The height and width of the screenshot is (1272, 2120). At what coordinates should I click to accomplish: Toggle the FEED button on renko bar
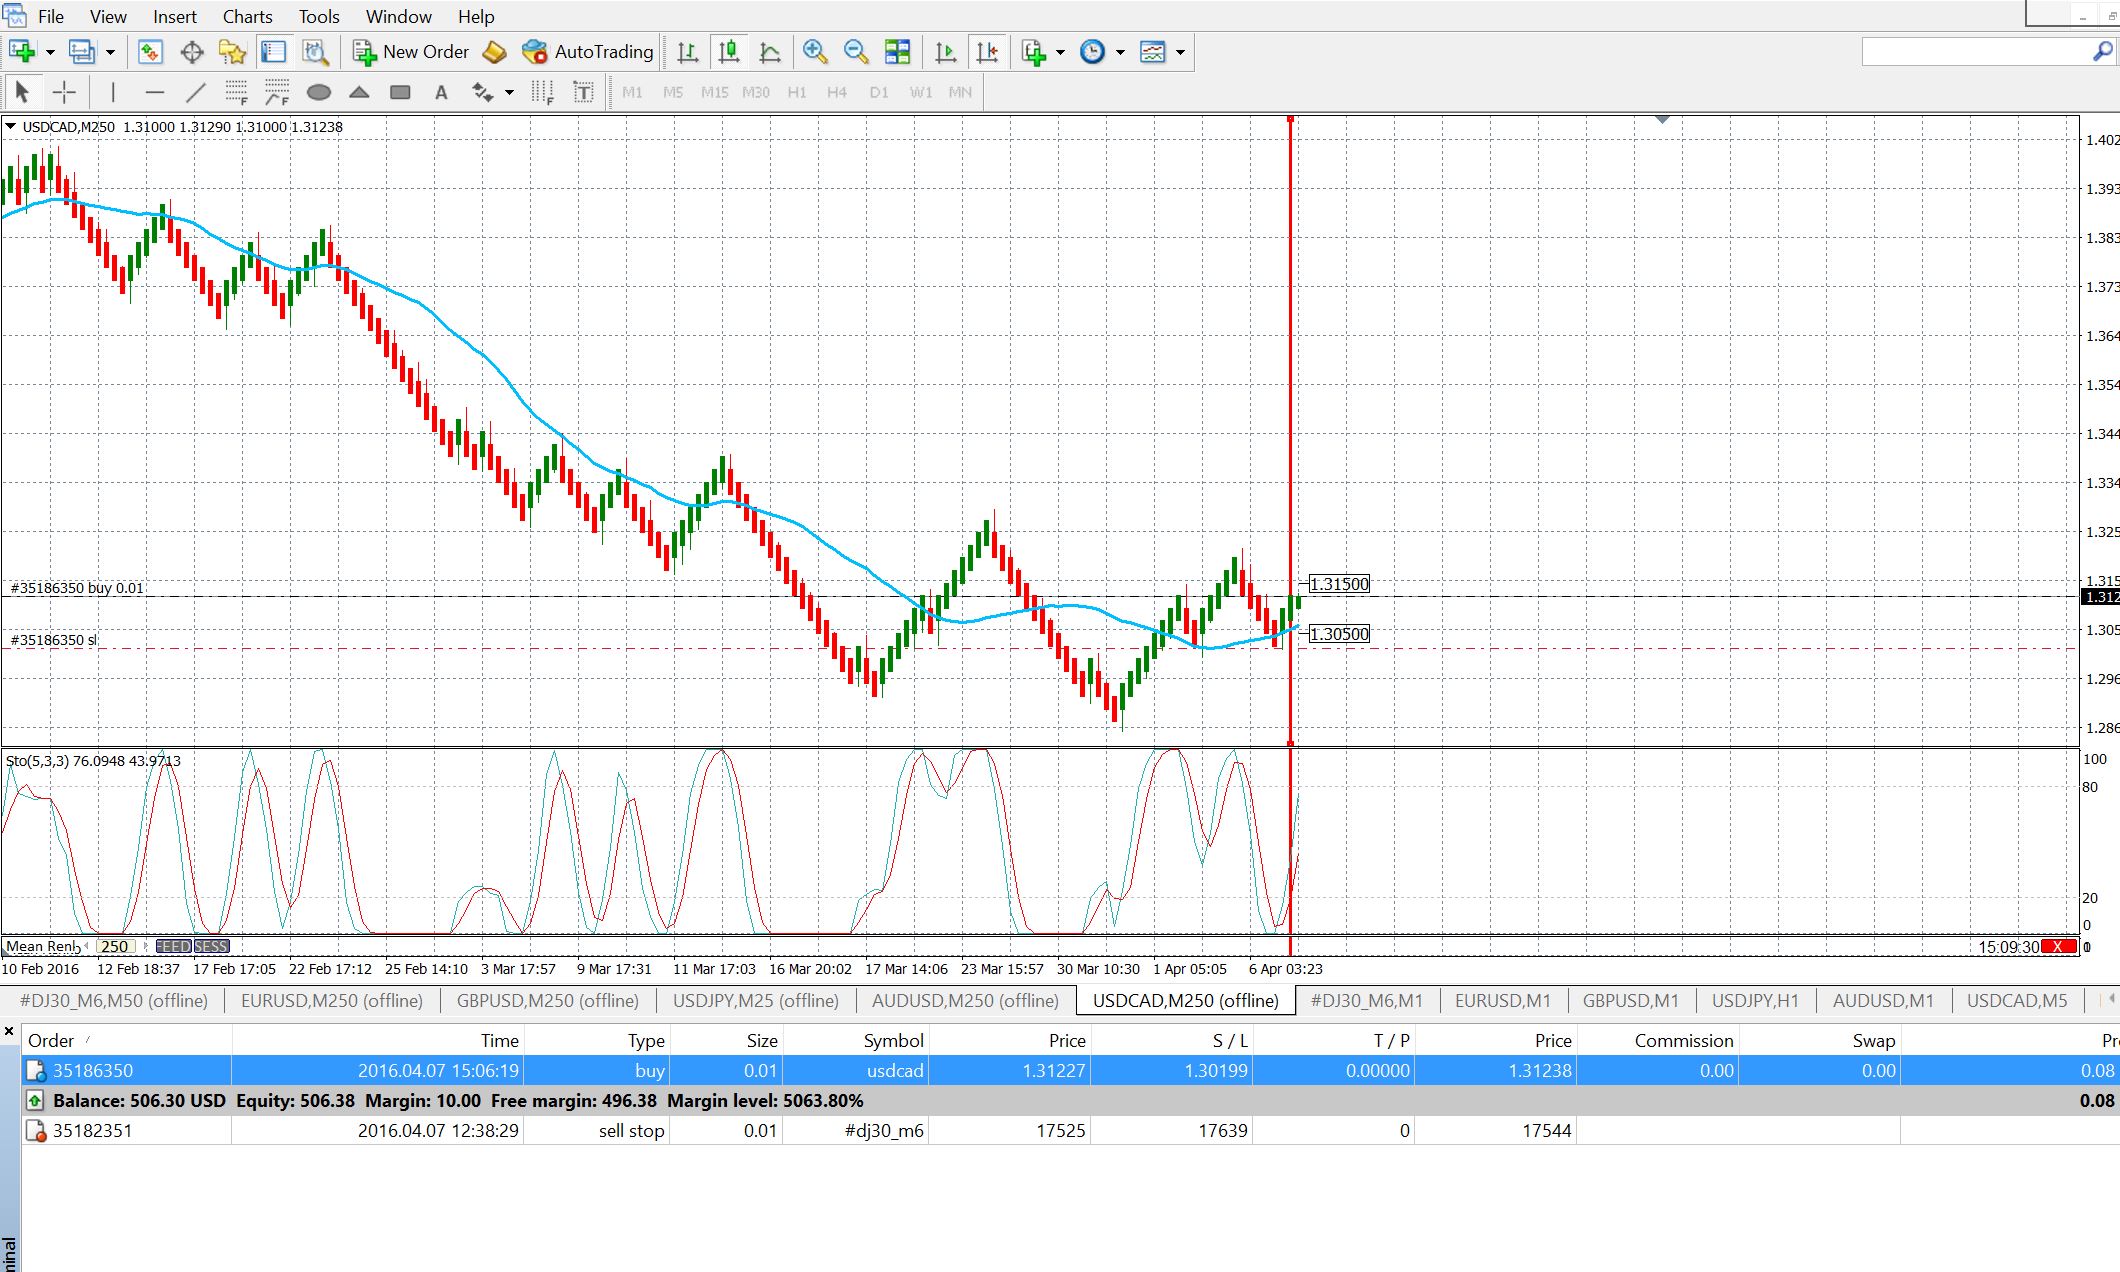click(x=173, y=946)
